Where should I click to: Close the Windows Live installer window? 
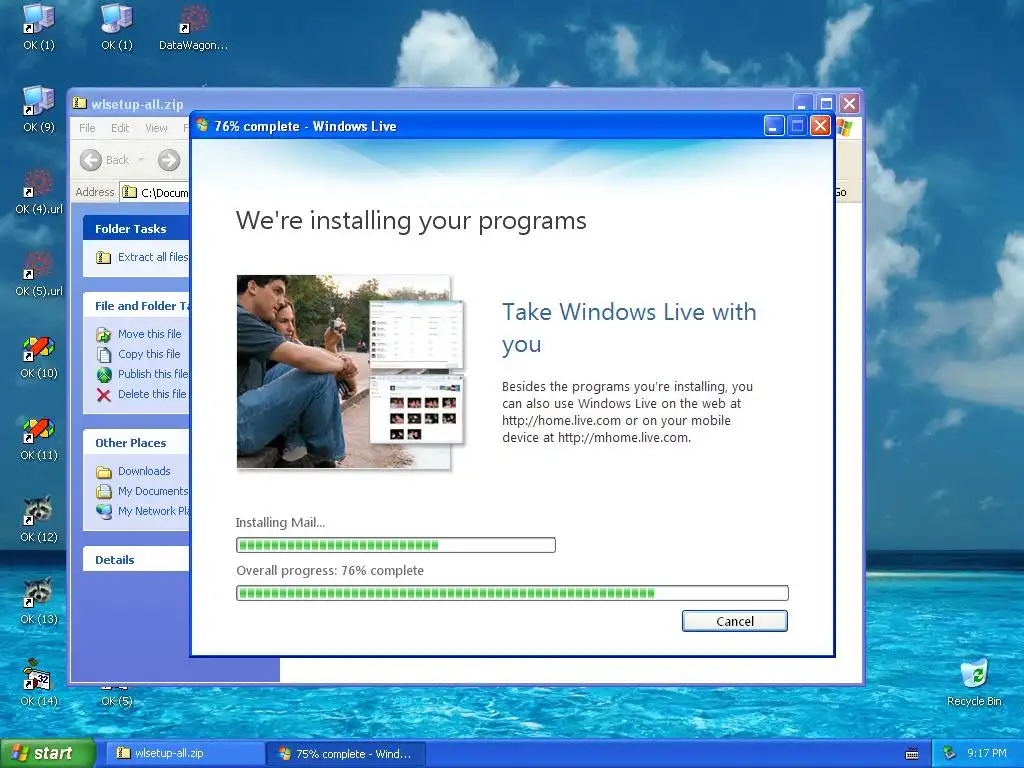pyautogui.click(x=820, y=125)
